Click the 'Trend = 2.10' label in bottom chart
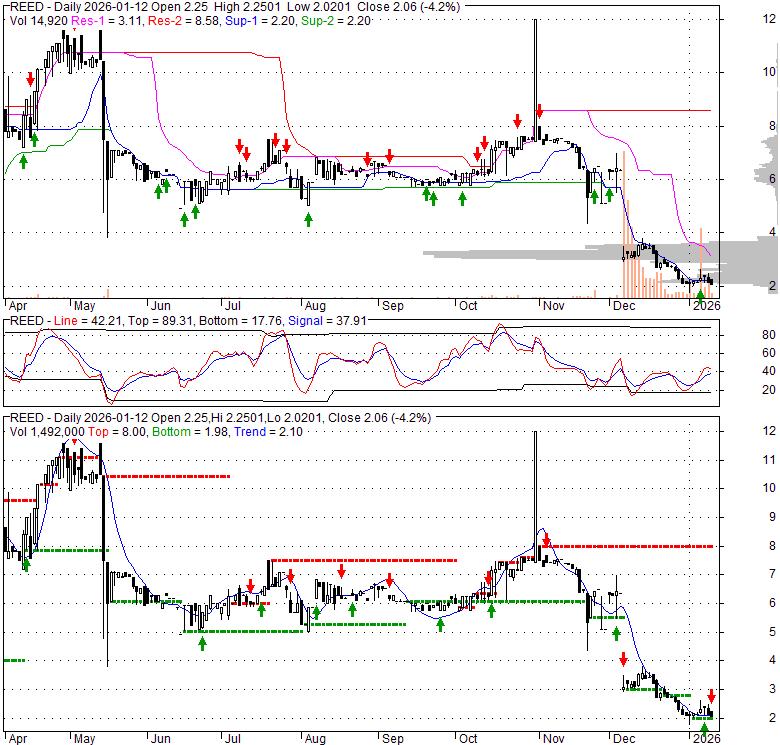 tap(268, 432)
